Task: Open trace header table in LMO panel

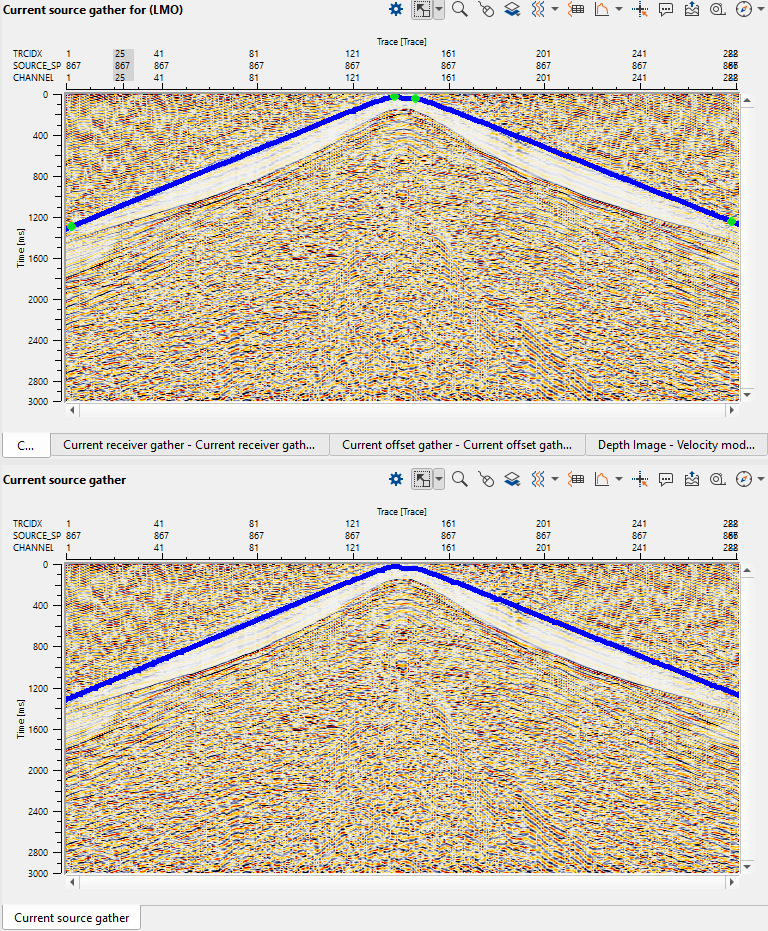Action: (576, 10)
